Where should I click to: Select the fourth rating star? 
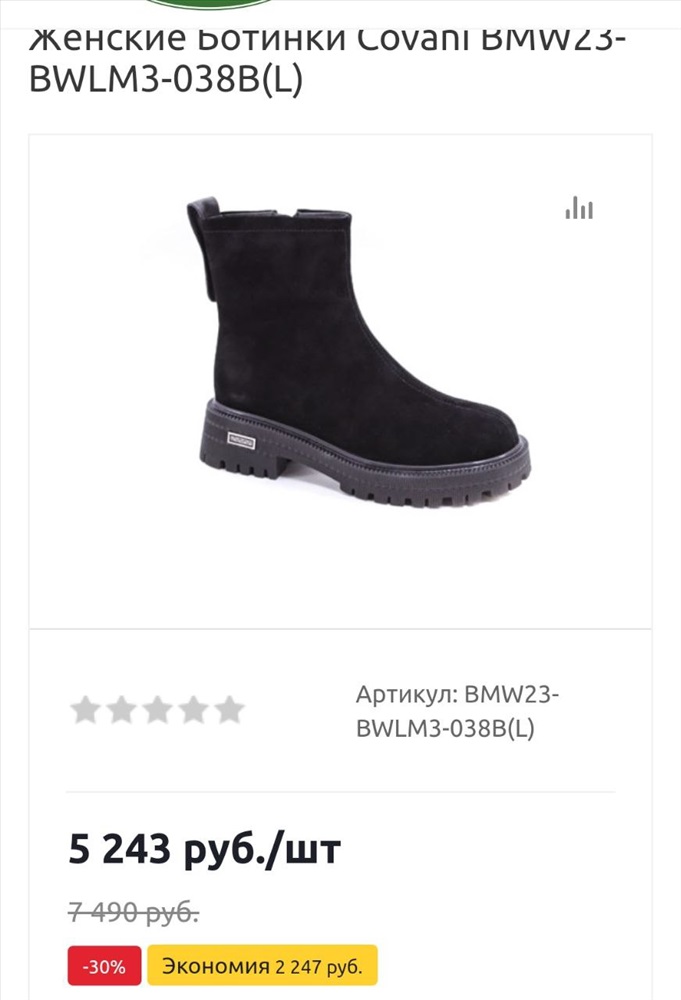click(x=193, y=710)
